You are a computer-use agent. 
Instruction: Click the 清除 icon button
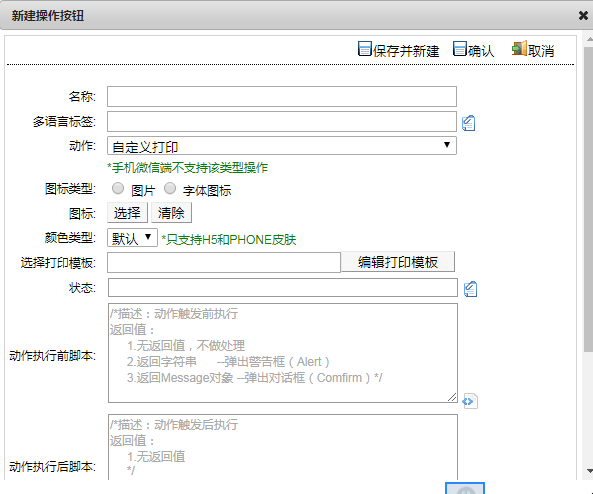[x=171, y=213]
